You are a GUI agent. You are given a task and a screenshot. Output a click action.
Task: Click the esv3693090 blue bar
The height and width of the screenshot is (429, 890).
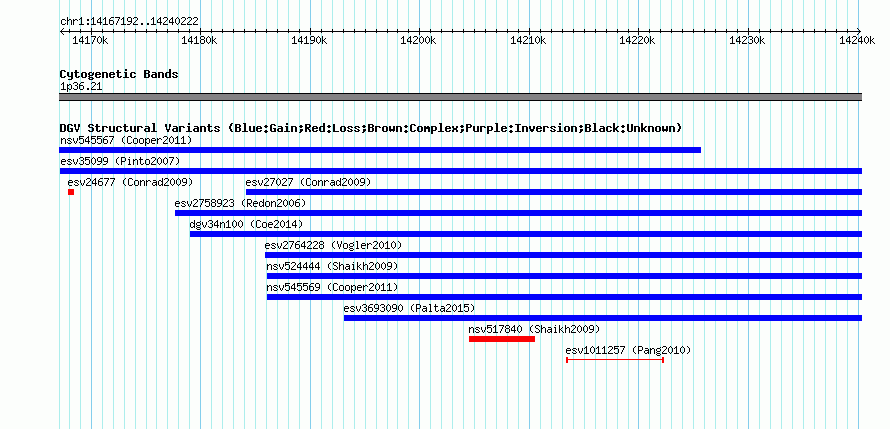603,318
